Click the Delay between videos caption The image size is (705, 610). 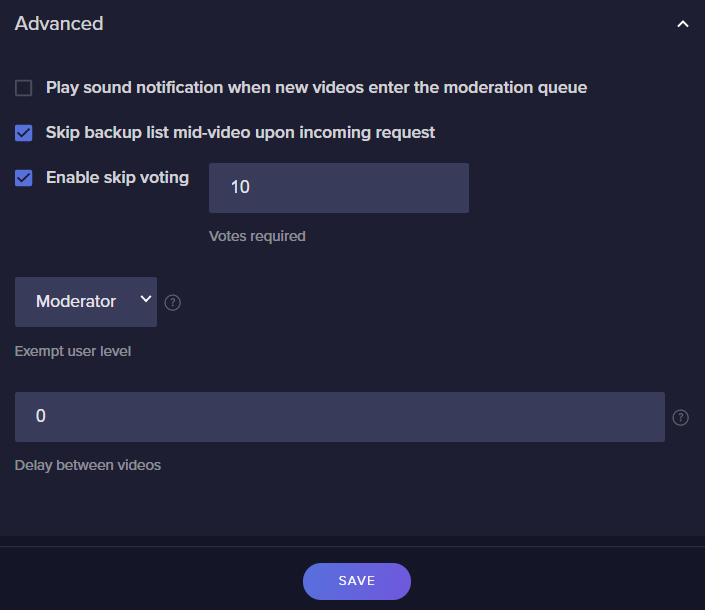(x=88, y=465)
